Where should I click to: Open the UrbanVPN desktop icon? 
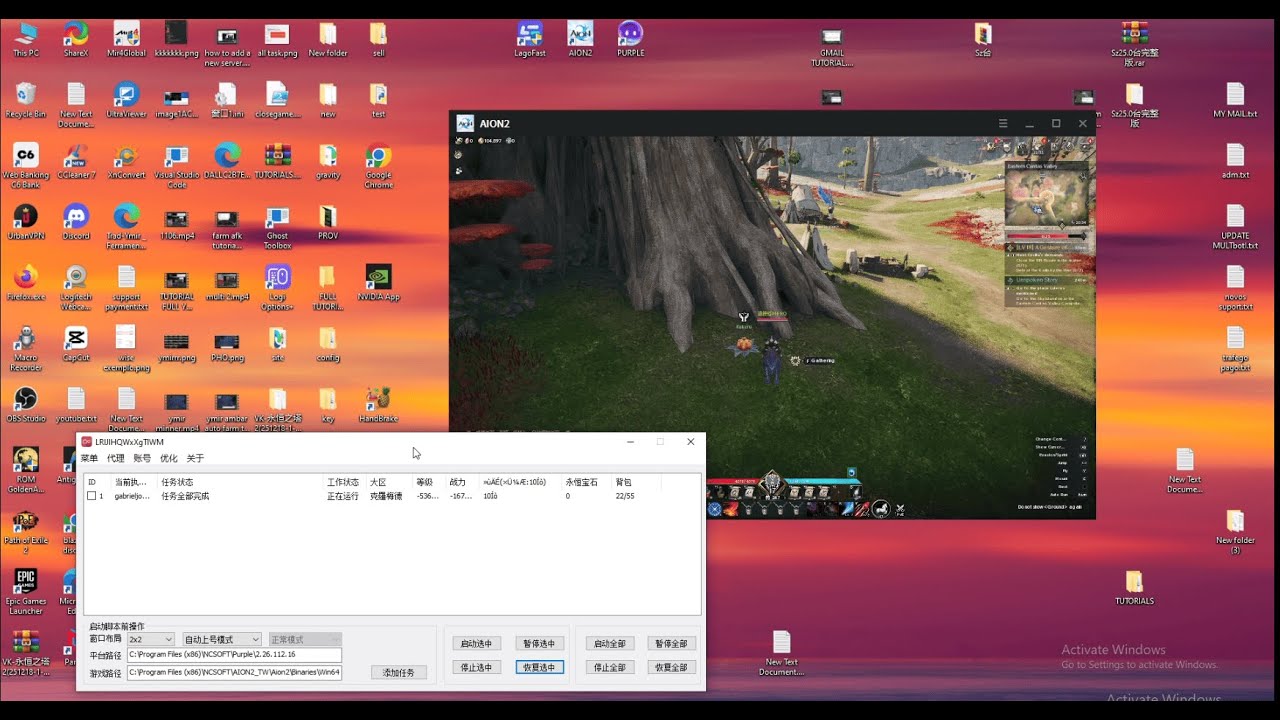[x=26, y=222]
